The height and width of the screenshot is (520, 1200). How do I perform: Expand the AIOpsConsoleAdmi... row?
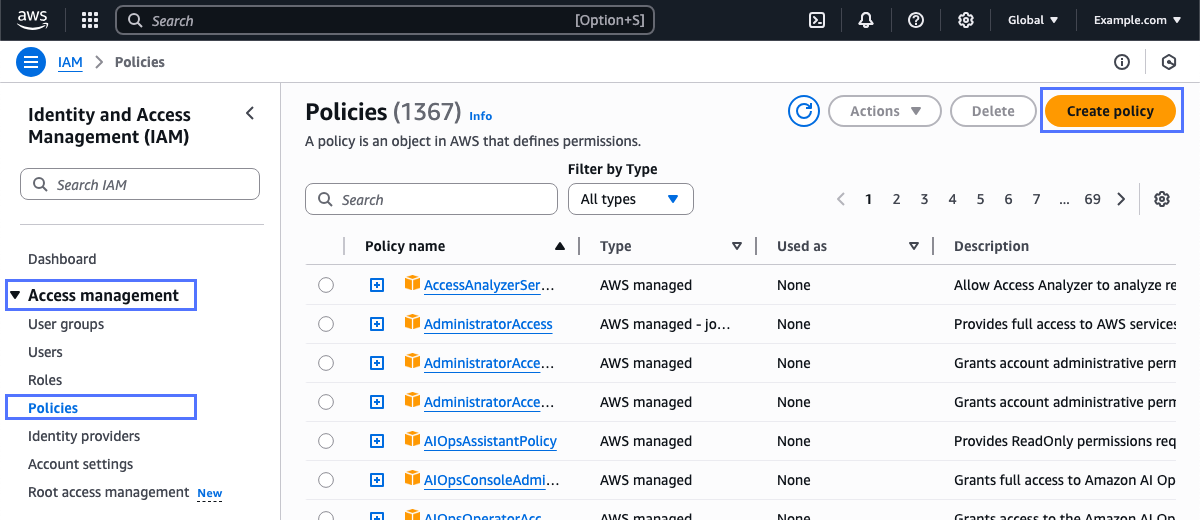(377, 480)
